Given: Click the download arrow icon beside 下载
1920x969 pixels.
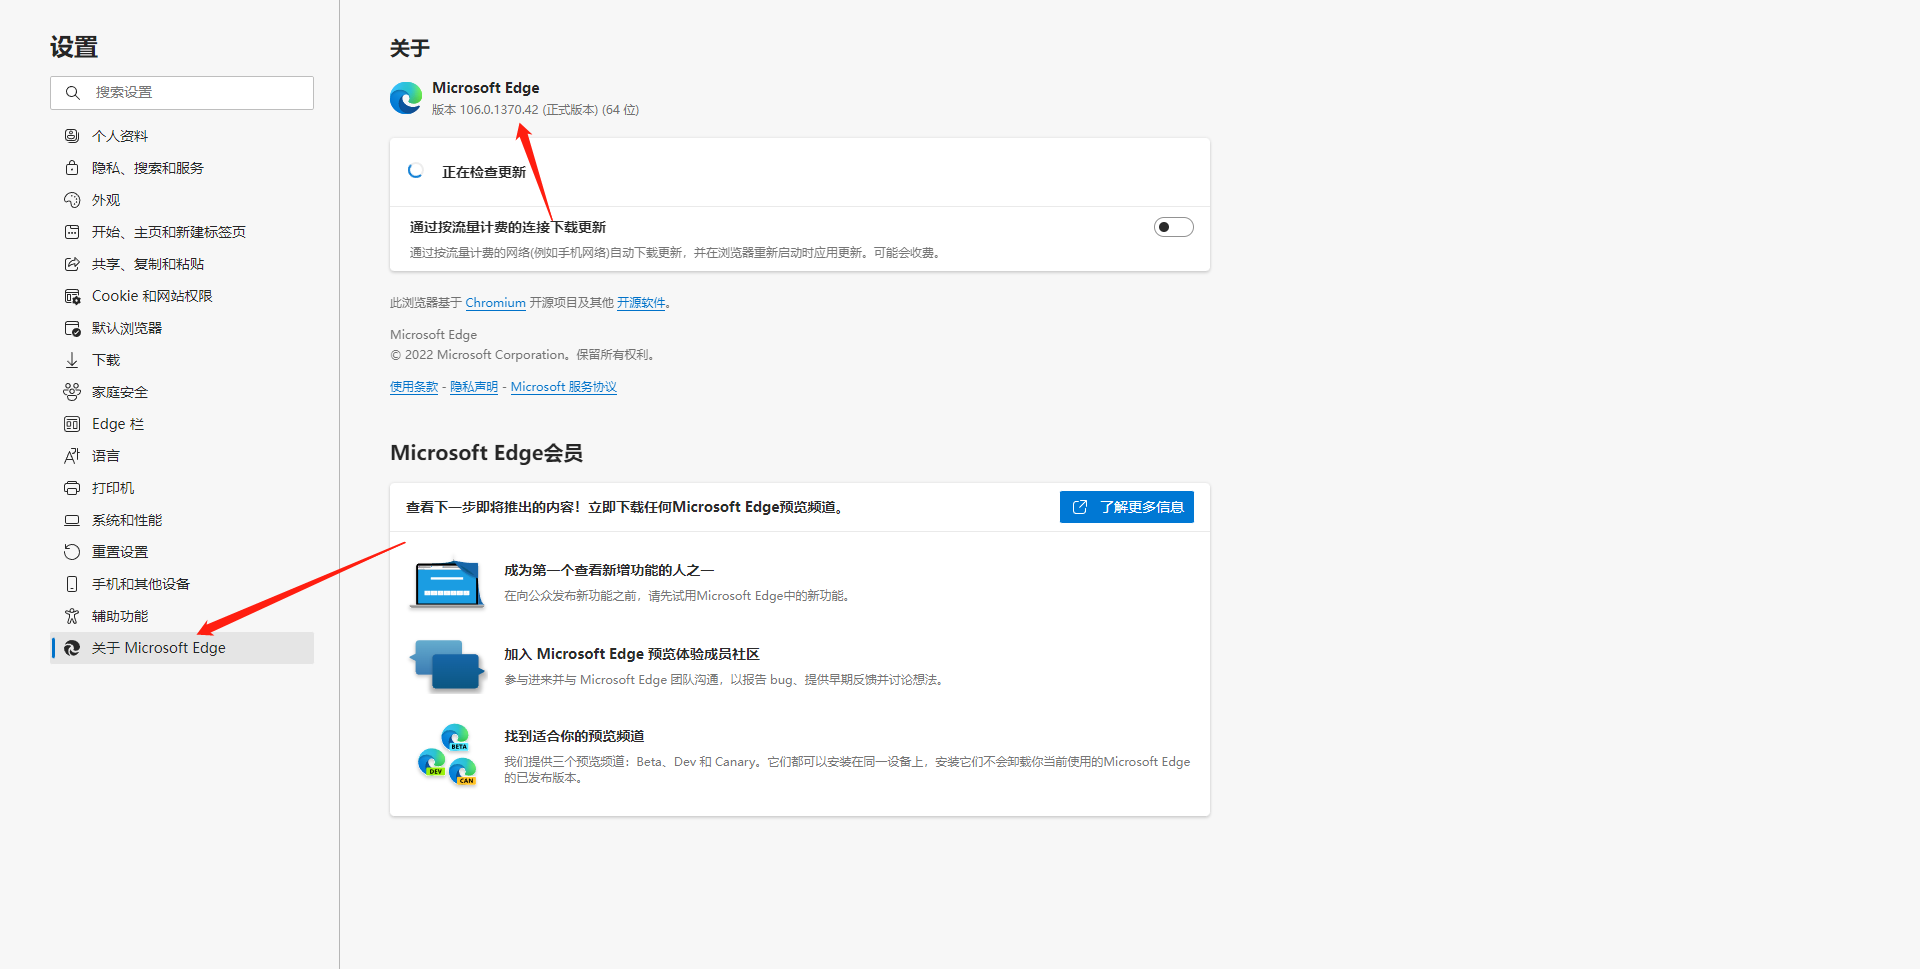Looking at the screenshot, I should pyautogui.click(x=72, y=360).
